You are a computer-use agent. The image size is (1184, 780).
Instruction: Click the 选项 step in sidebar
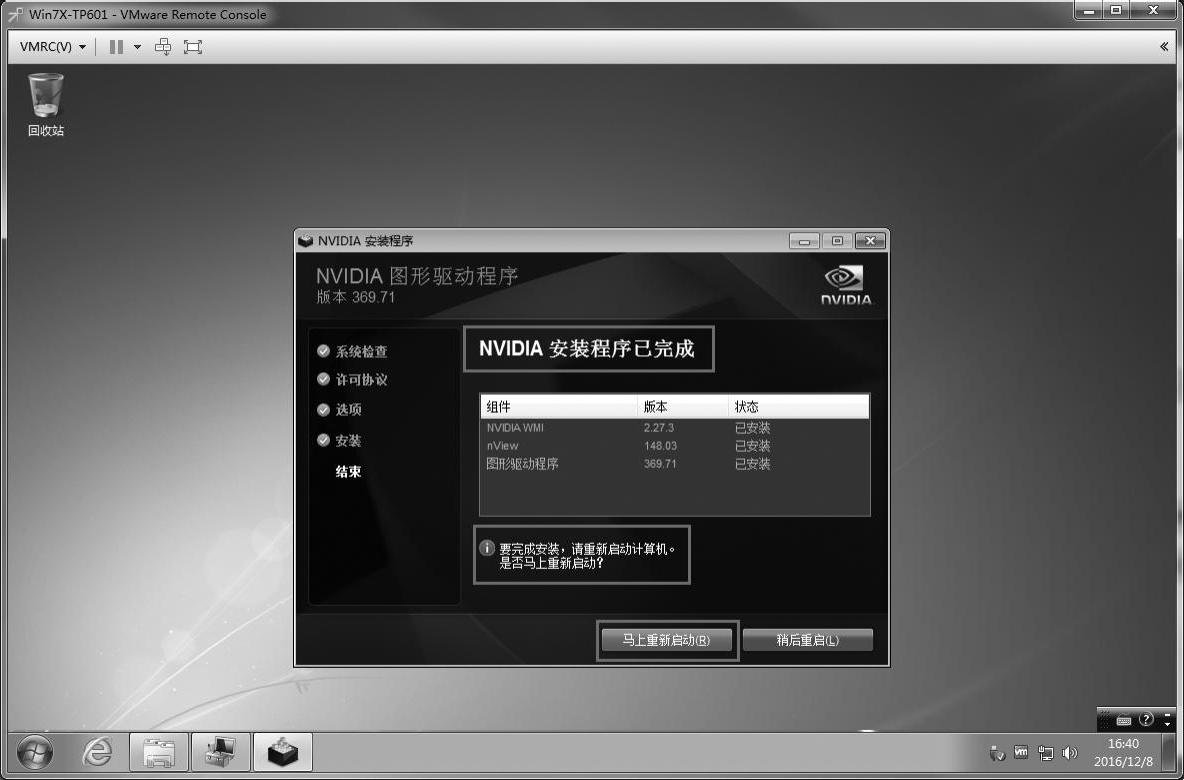[339, 409]
